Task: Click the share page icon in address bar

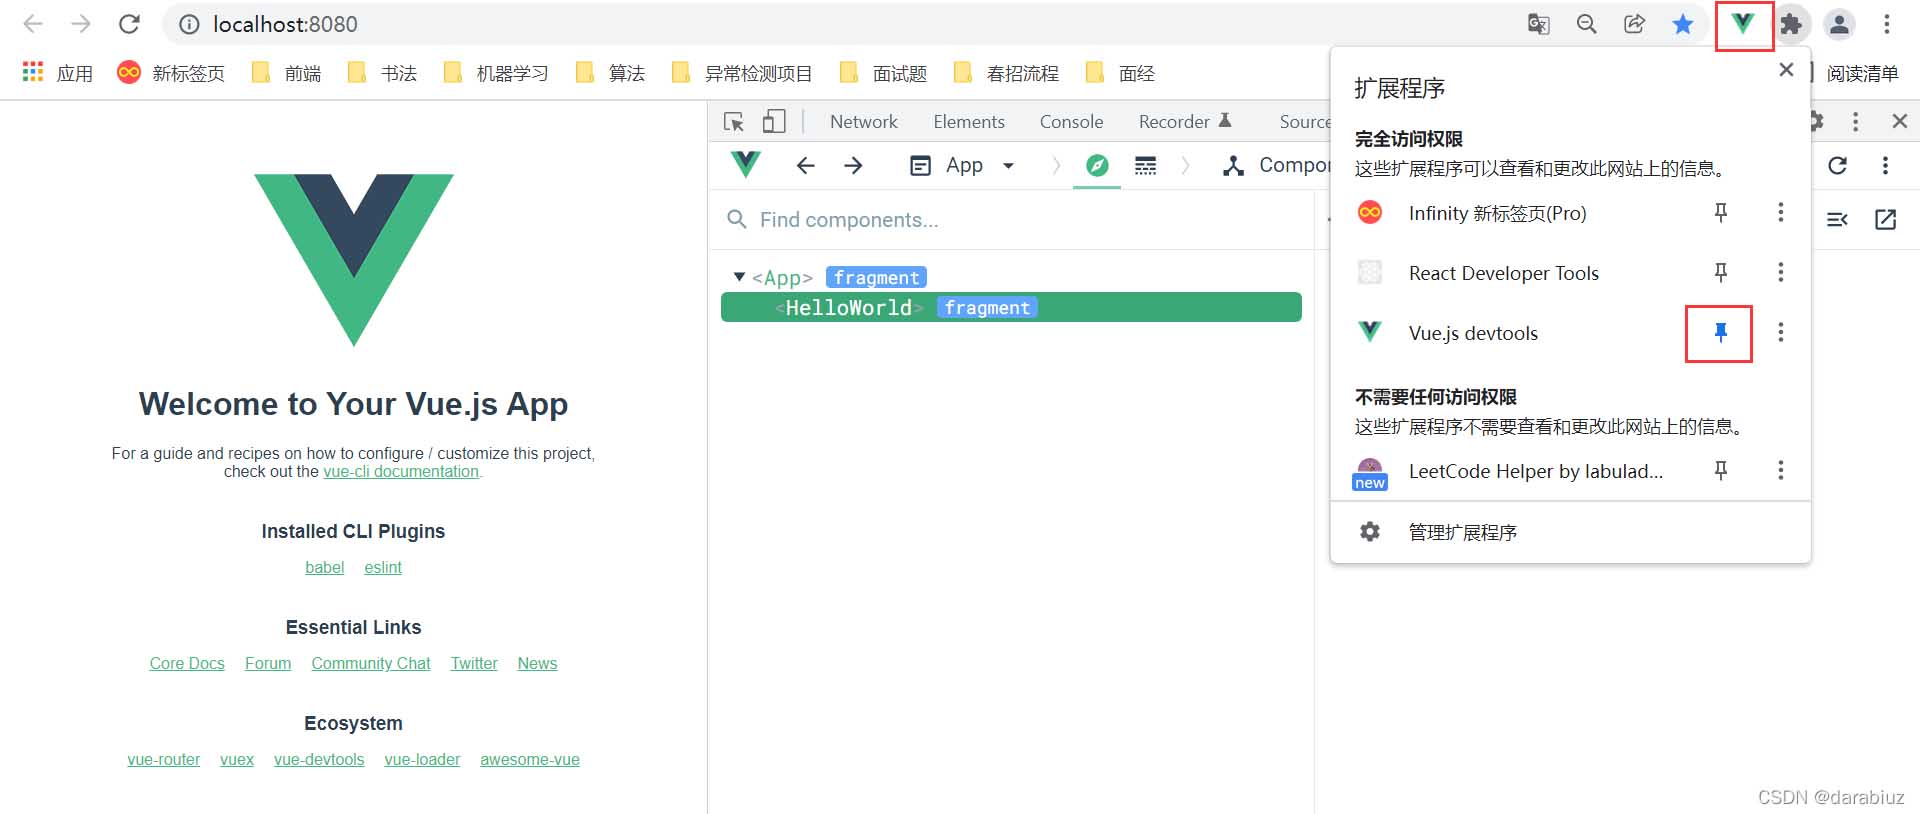Action: tap(1635, 24)
